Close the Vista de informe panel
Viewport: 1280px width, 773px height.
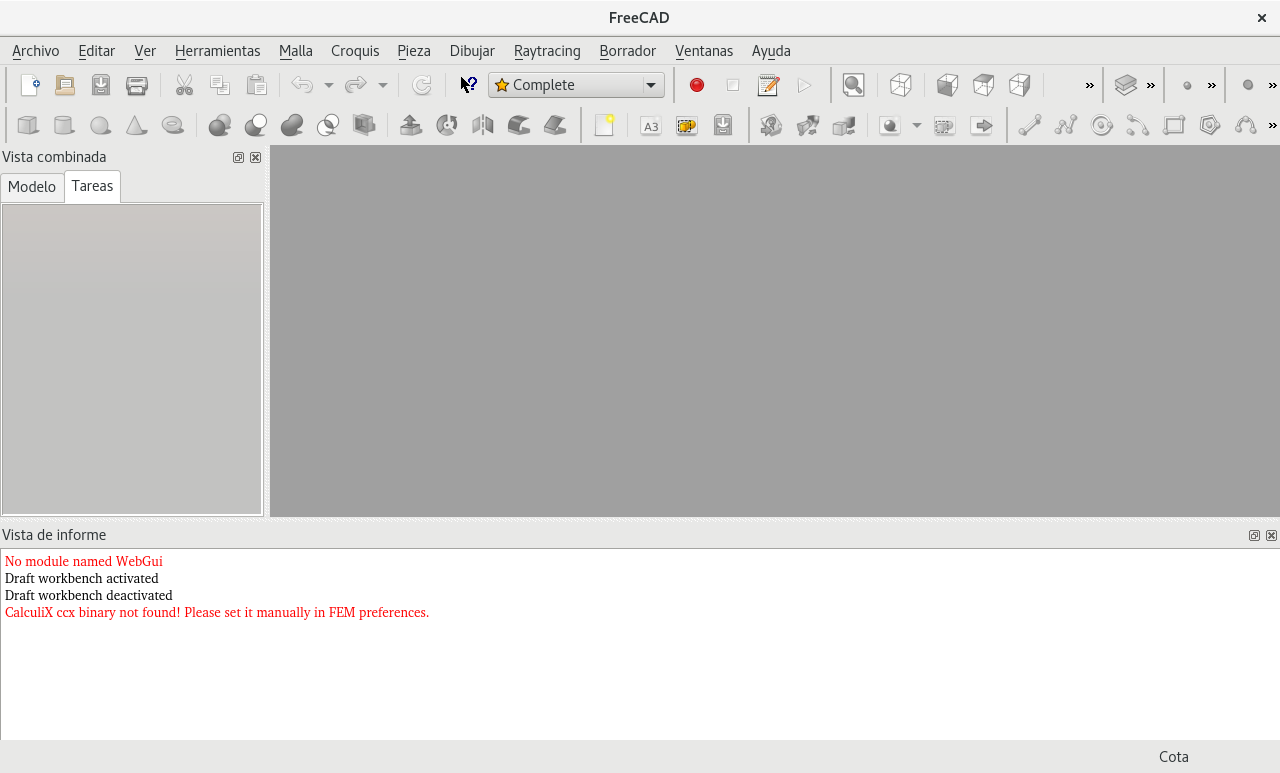pyautogui.click(x=1271, y=535)
